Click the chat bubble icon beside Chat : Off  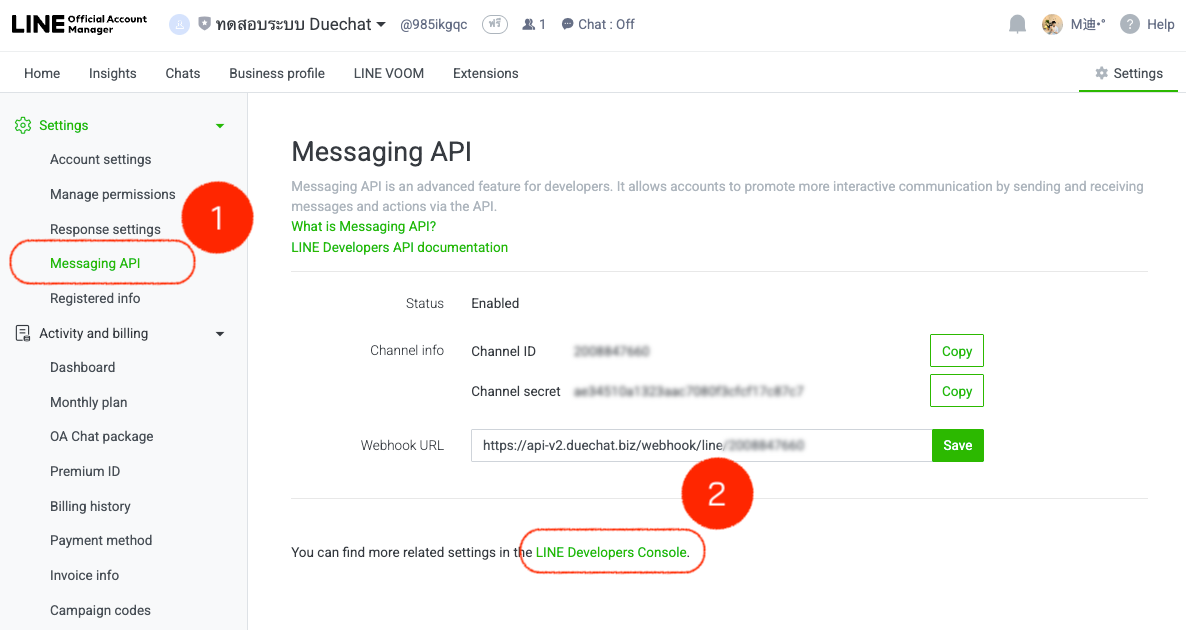(567, 24)
